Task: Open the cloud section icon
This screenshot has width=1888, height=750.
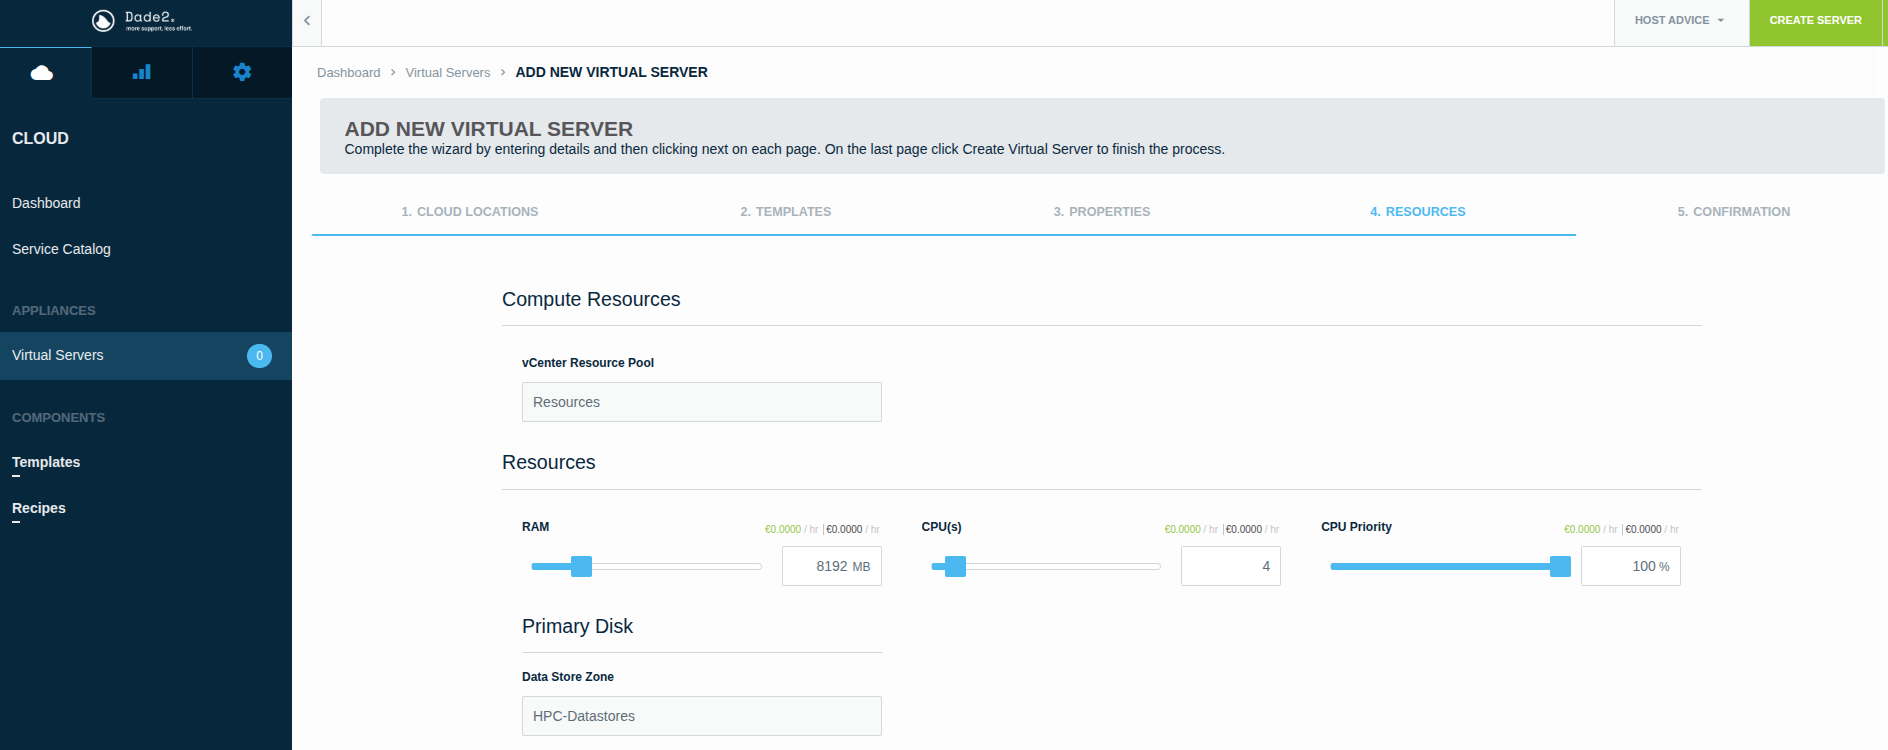Action: point(42,72)
